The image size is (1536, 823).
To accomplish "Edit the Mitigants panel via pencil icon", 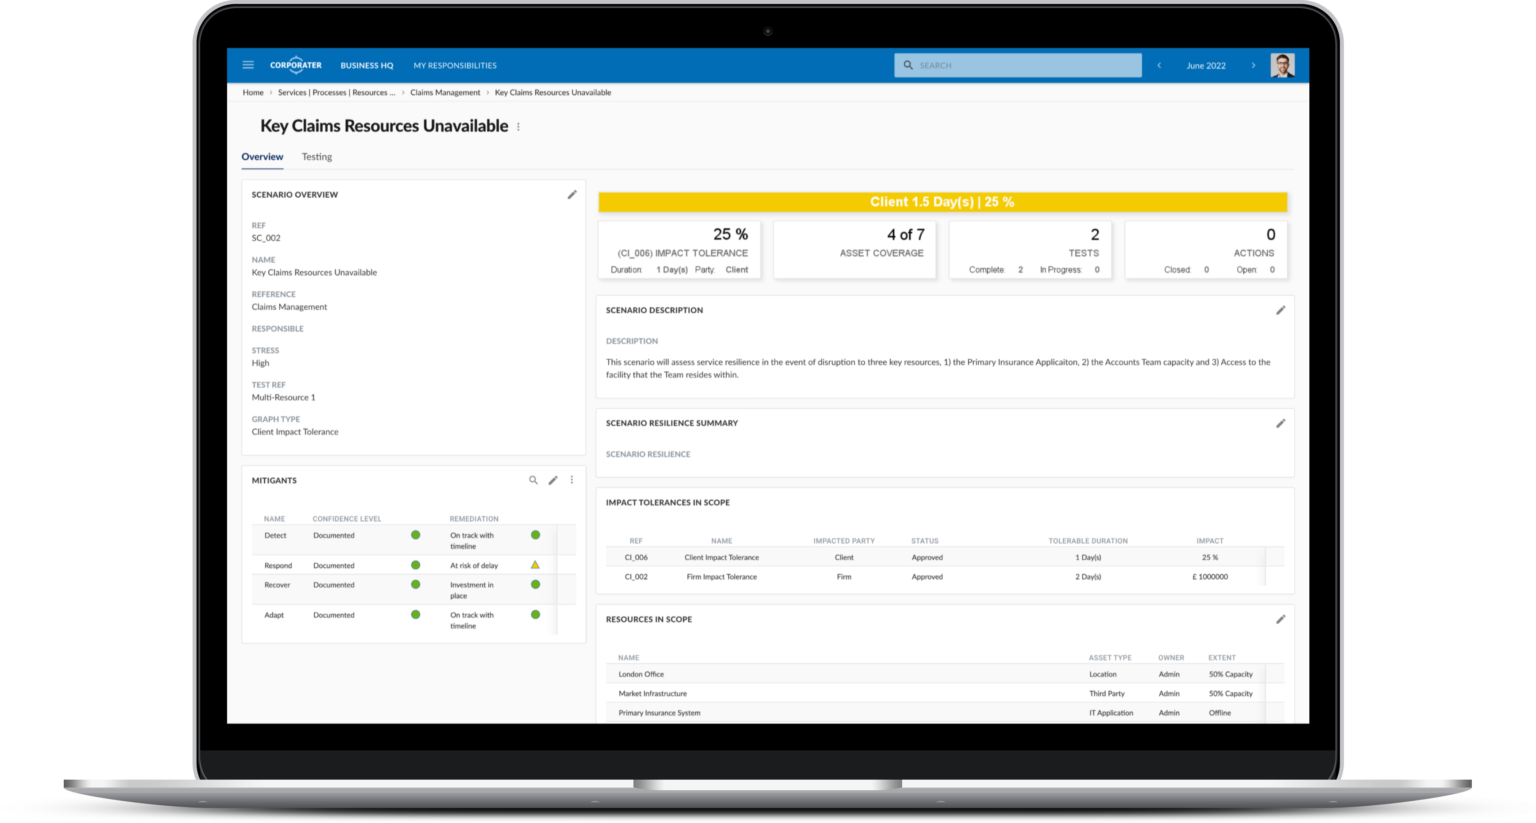I will (553, 480).
